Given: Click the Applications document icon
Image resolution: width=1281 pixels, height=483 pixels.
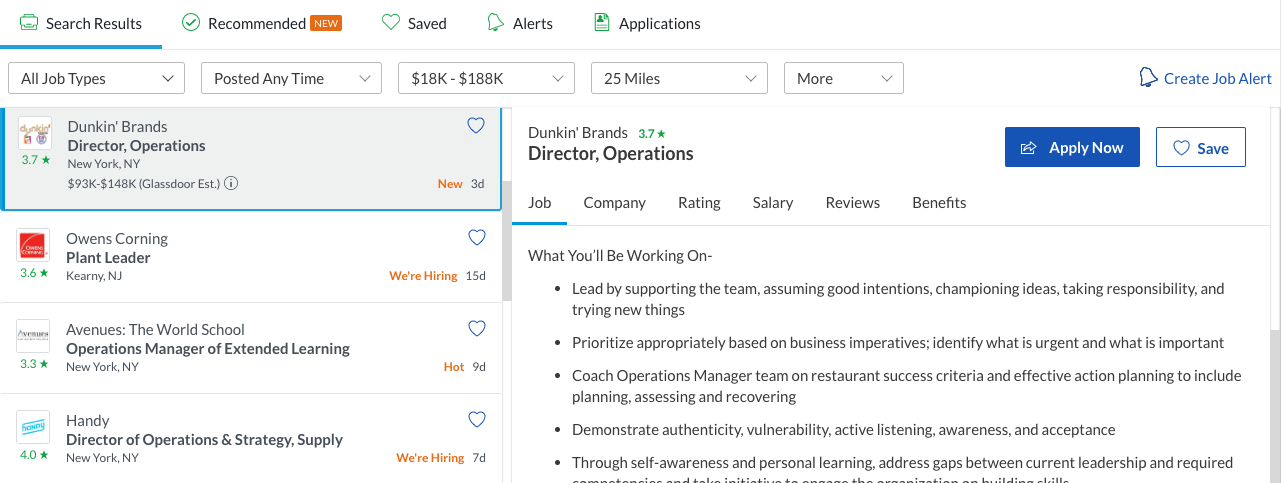Looking at the screenshot, I should click(x=601, y=22).
